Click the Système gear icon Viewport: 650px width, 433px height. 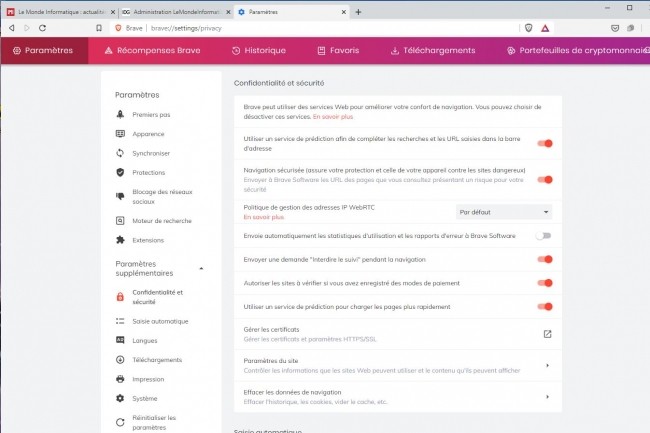120,398
